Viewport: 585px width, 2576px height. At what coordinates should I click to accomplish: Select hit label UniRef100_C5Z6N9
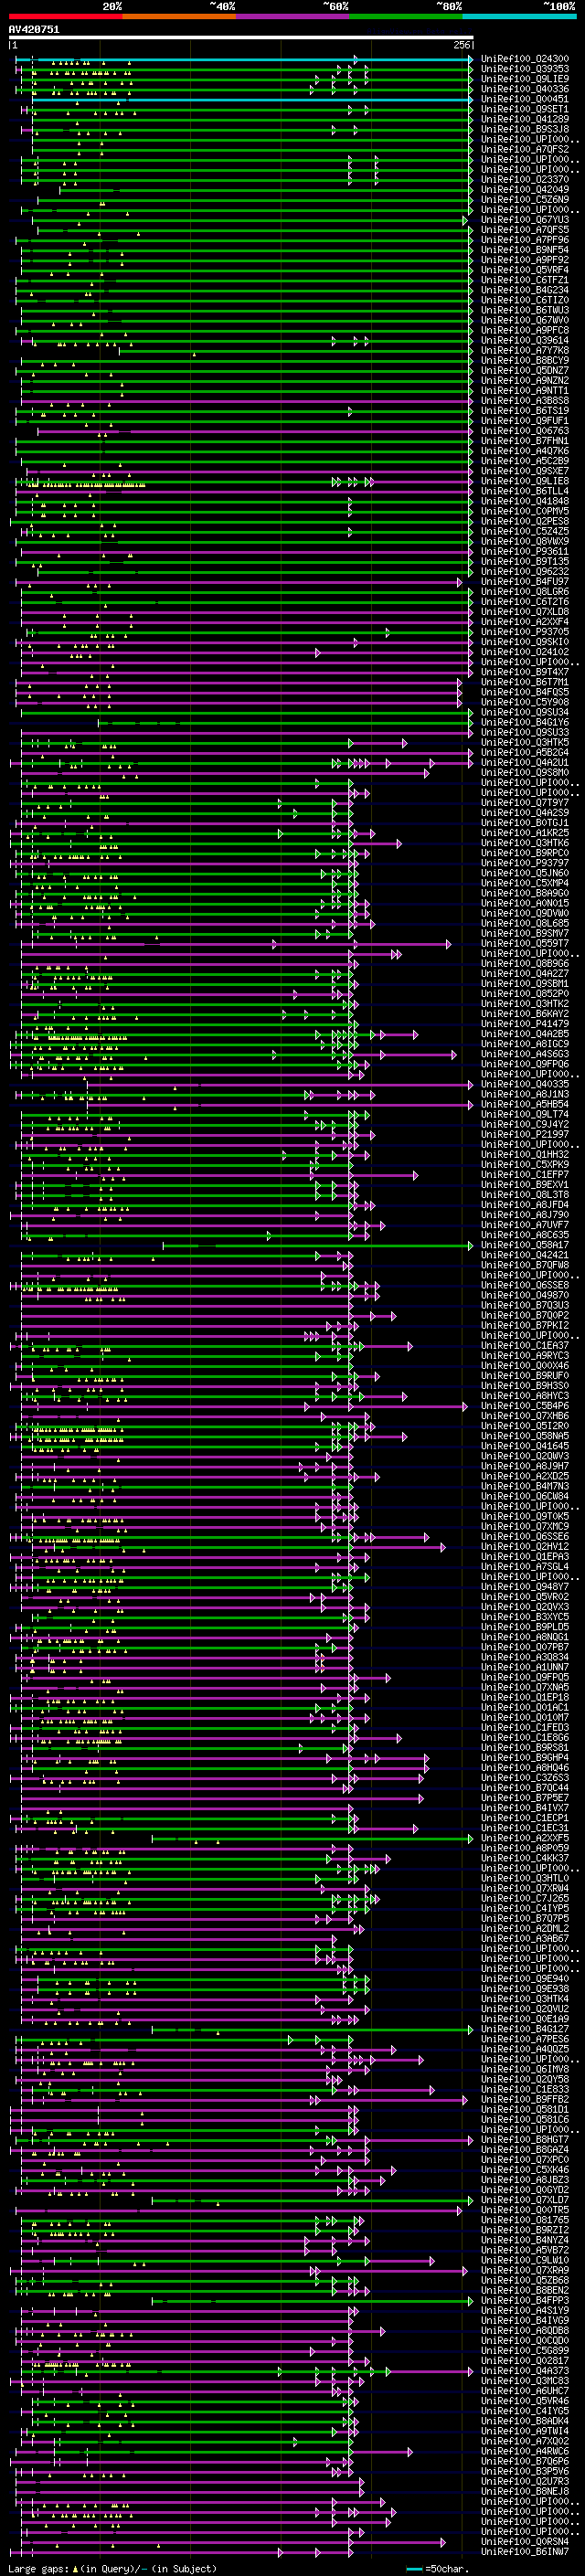(525, 200)
